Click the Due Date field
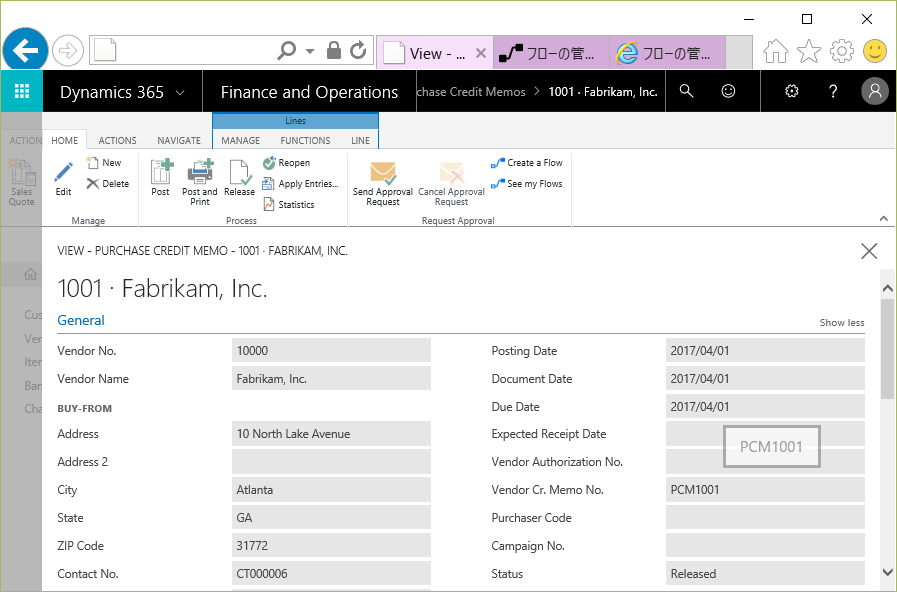The width and height of the screenshot is (897, 592). coord(765,407)
